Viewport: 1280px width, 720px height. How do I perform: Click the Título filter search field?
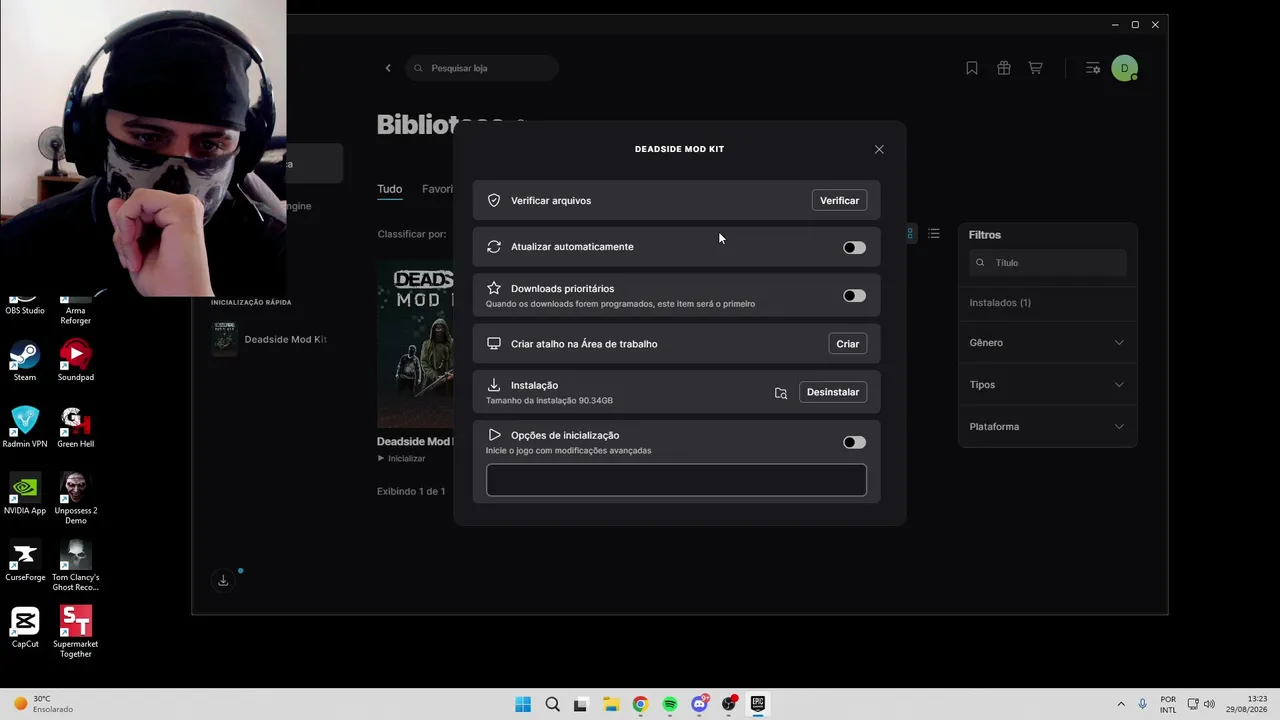1047,263
